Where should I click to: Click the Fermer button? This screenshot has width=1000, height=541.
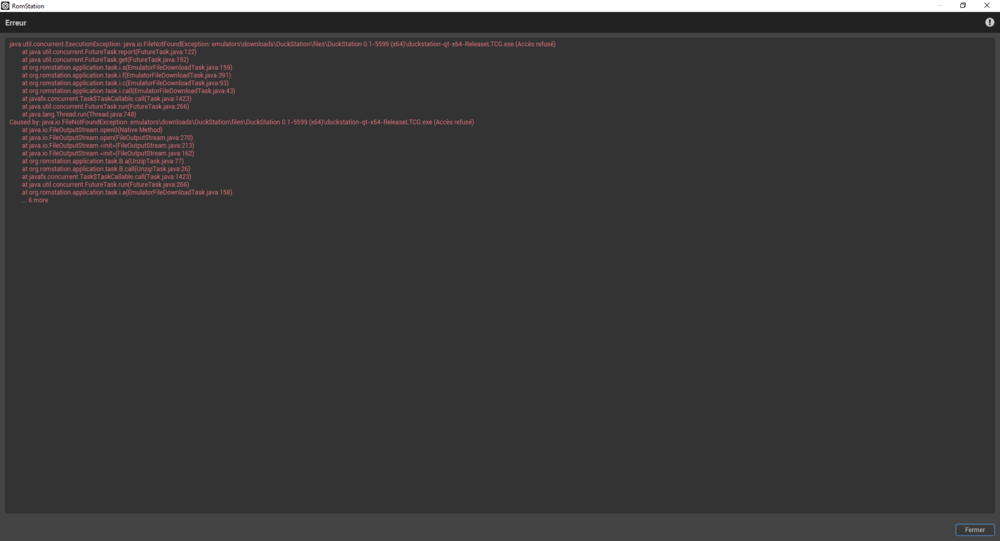pos(974,530)
